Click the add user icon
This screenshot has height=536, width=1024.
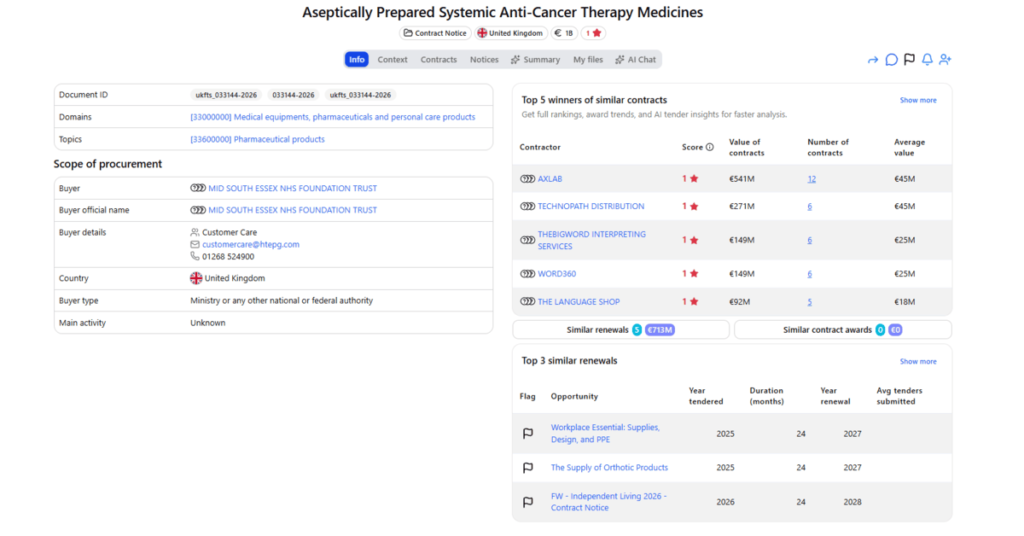(945, 59)
